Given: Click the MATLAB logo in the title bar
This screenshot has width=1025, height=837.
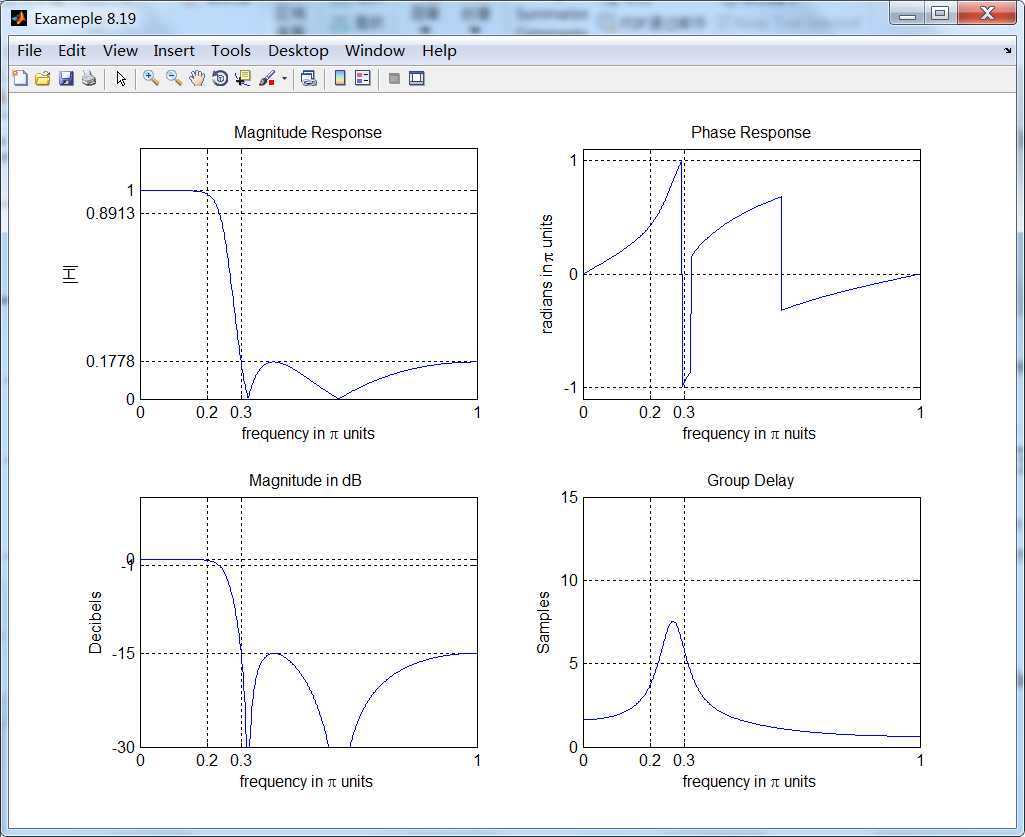Looking at the screenshot, I should (18, 18).
